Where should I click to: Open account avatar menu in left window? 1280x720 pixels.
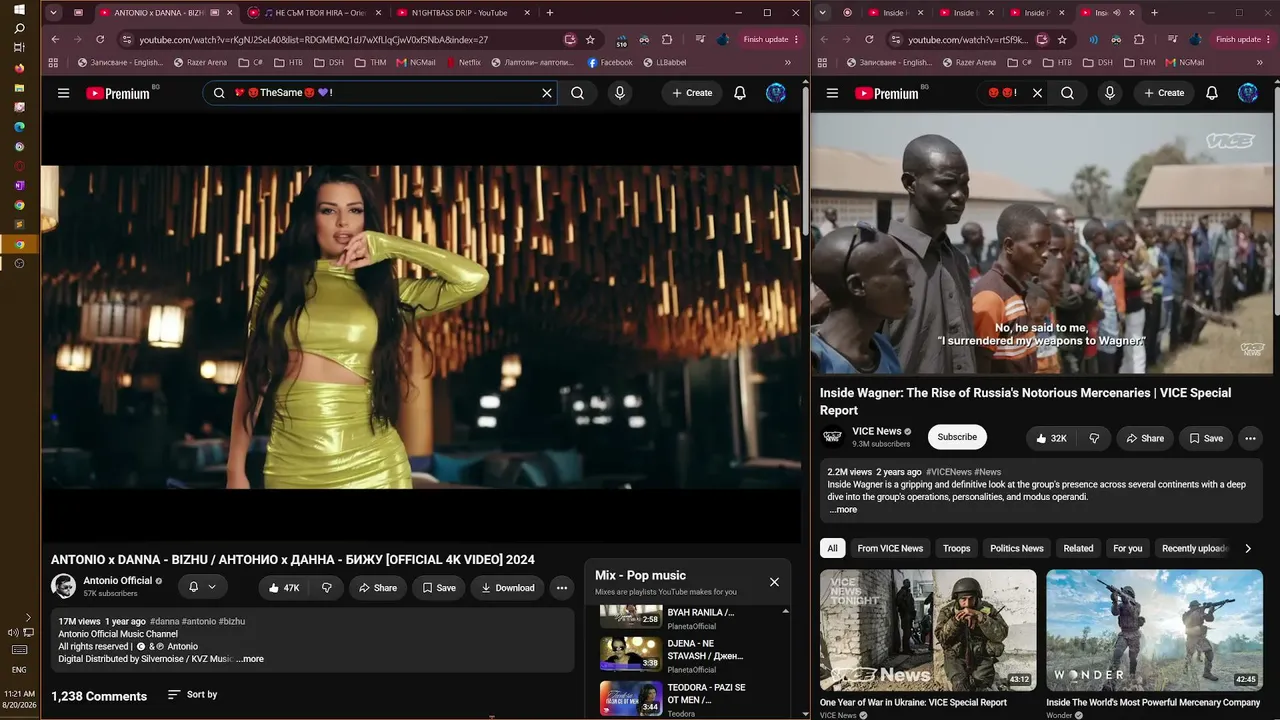pos(776,93)
